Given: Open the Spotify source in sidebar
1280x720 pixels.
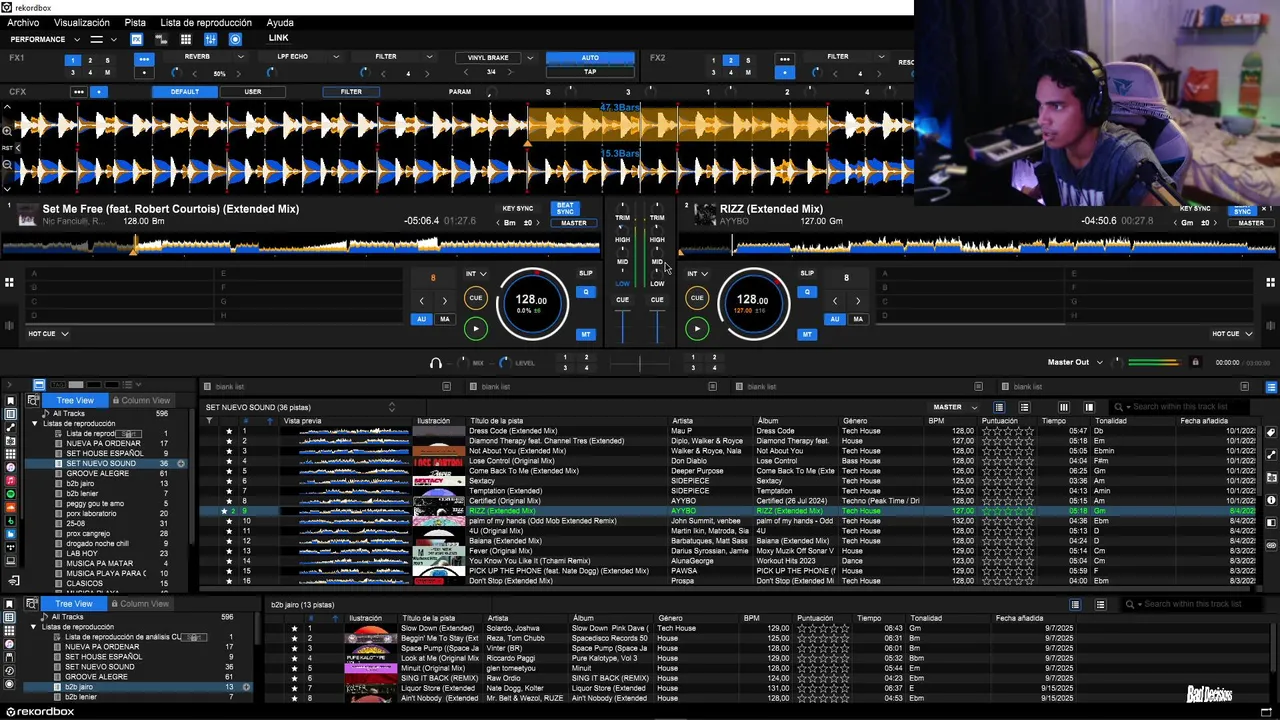Looking at the screenshot, I should (10, 494).
